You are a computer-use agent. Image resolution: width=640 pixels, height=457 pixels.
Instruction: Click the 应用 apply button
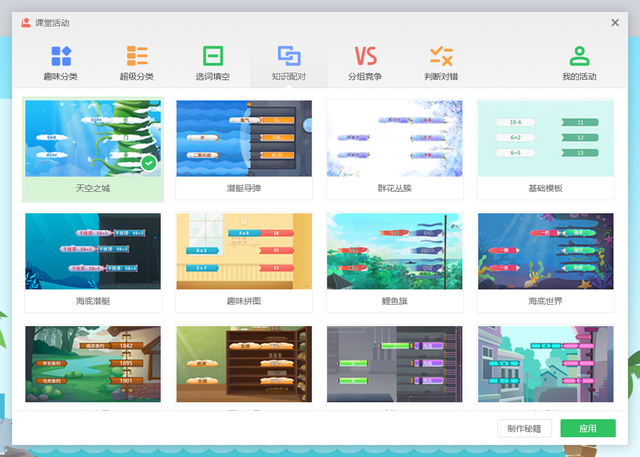pos(588,428)
